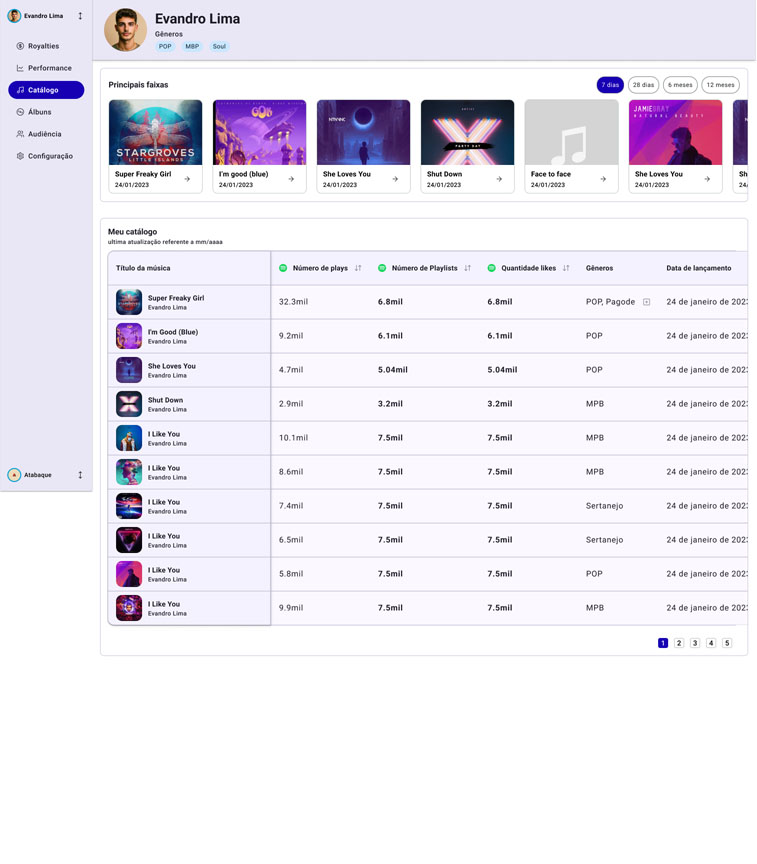Click the 10.1mil plays value
This screenshot has height=864, width=757.
293,438
